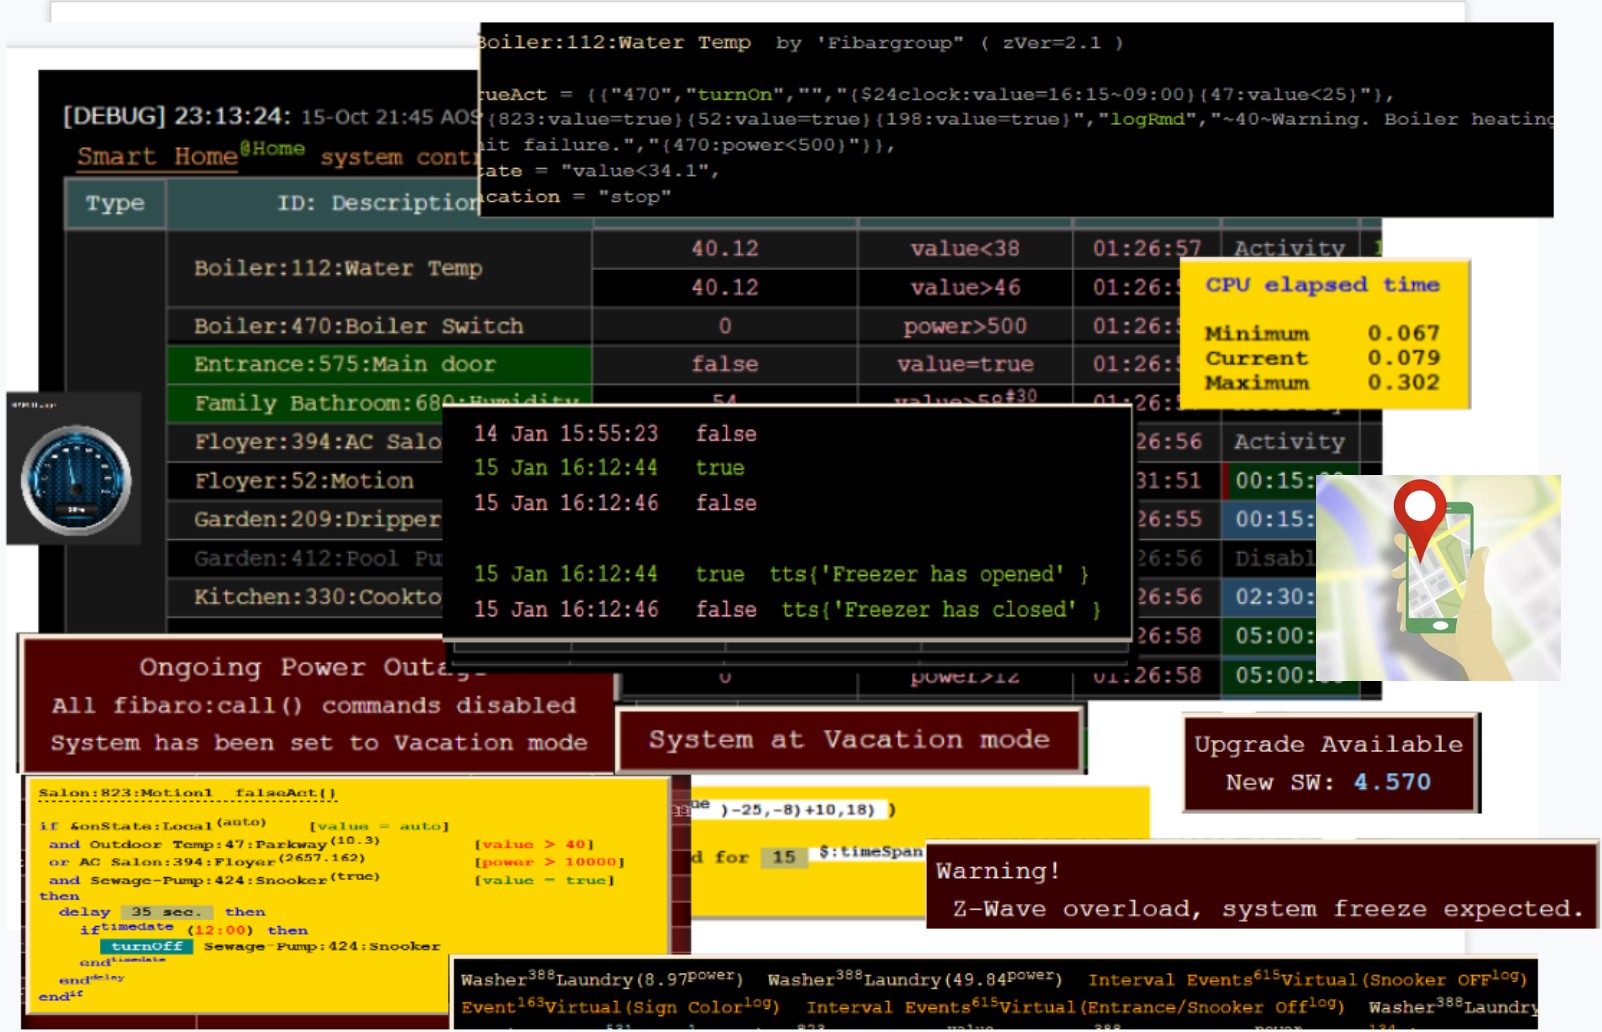1602x1032 pixels.
Task: Click the power>500 condition cell
Action: click(x=964, y=326)
